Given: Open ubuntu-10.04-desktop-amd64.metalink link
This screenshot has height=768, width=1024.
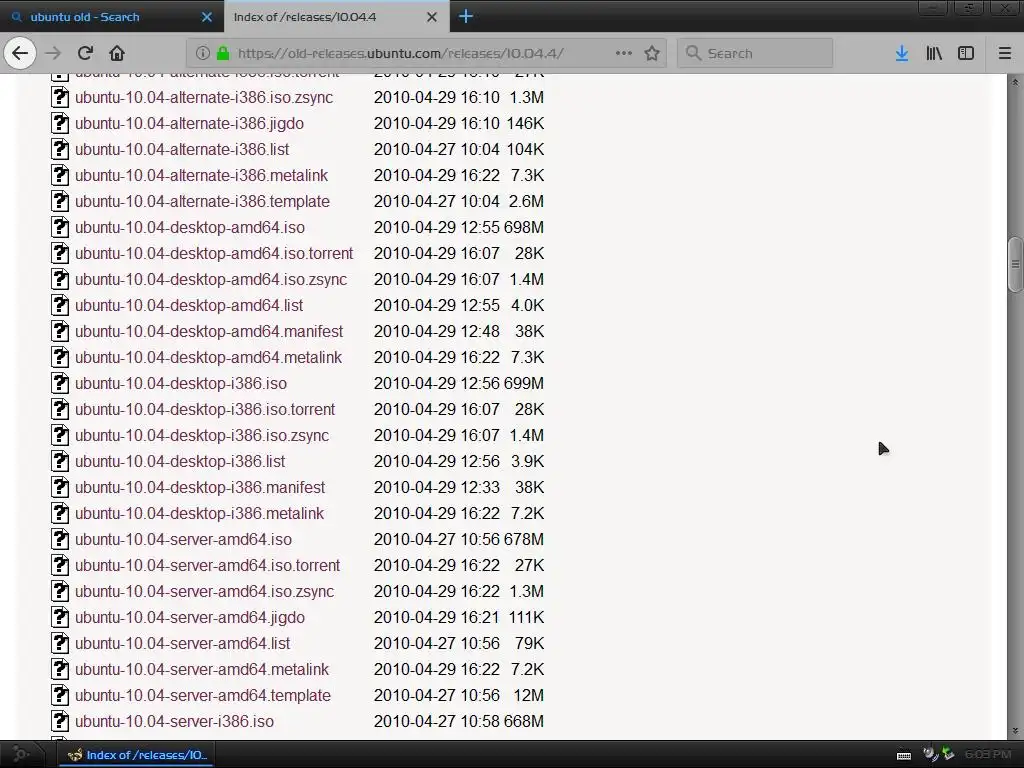Looking at the screenshot, I should [208, 358].
